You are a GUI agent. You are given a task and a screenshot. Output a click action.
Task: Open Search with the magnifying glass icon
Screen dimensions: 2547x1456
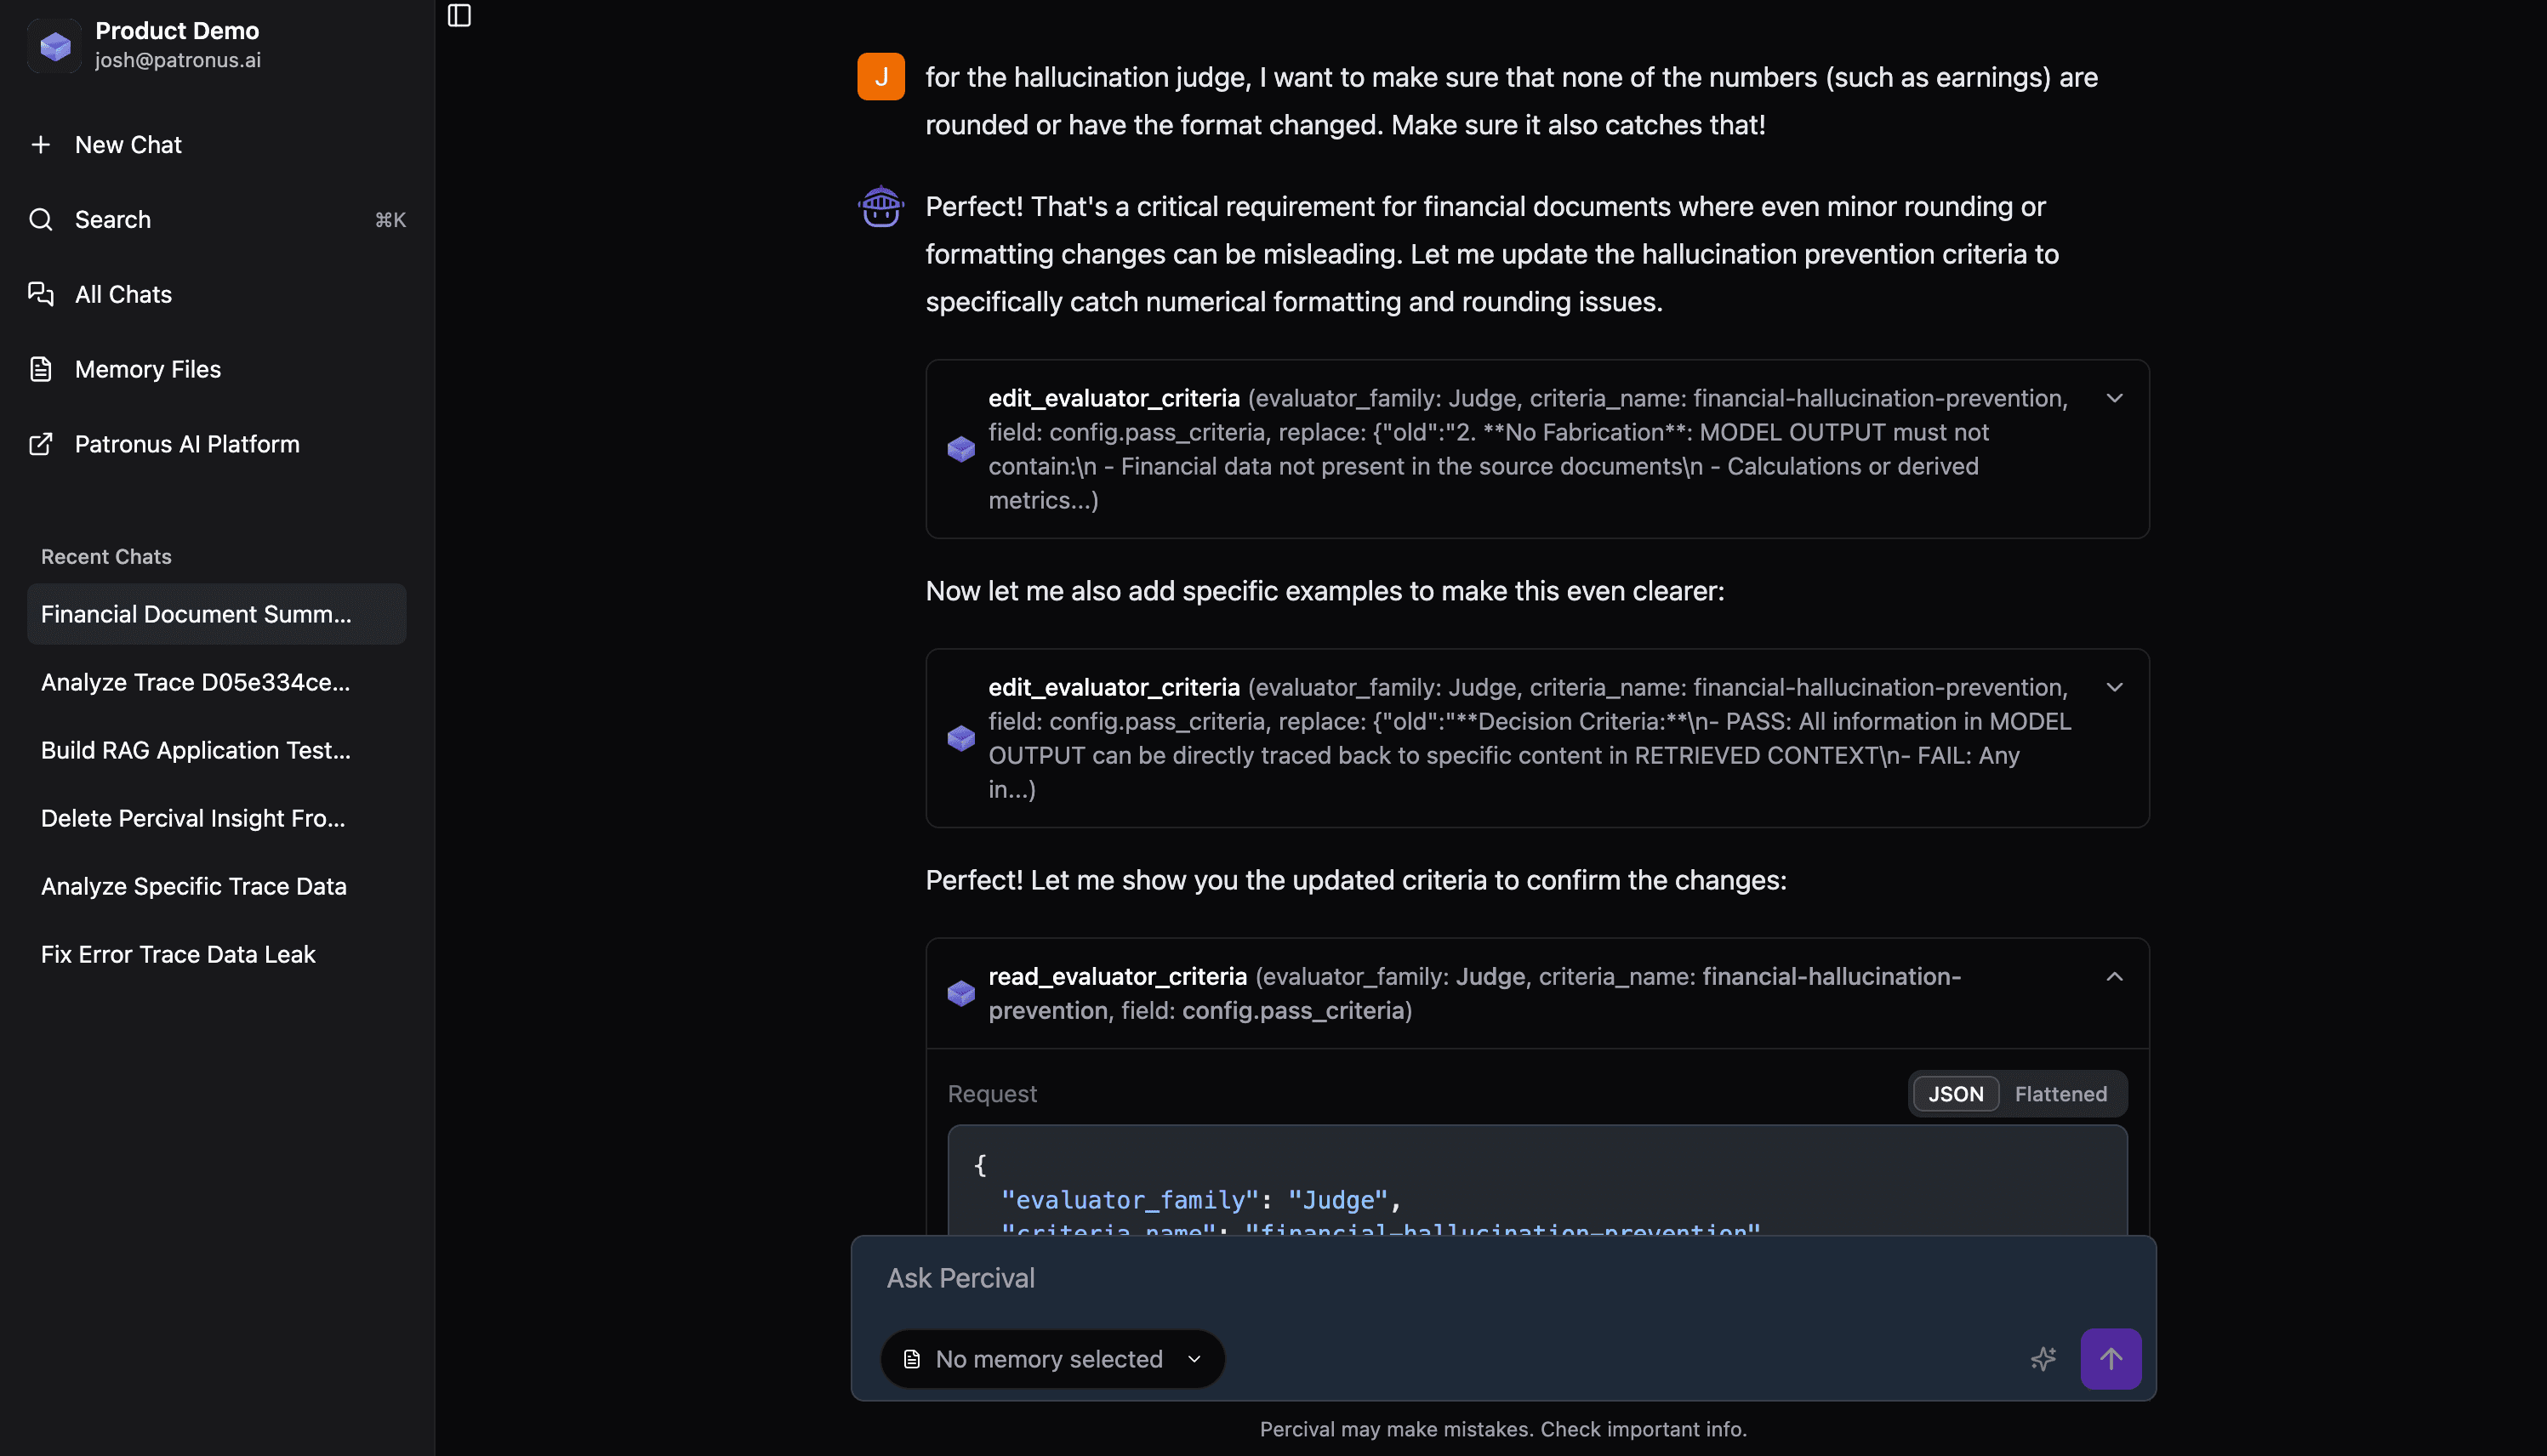pyautogui.click(x=41, y=219)
